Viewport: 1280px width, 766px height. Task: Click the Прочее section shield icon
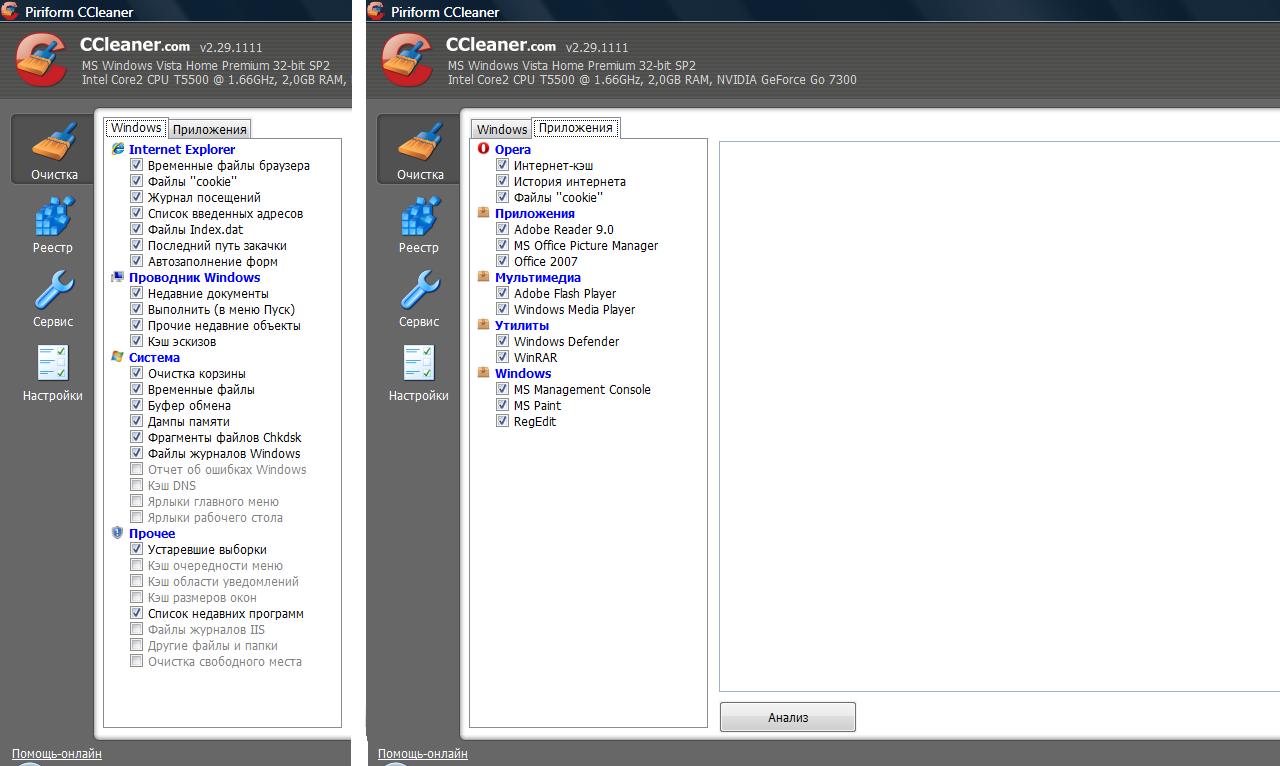118,533
